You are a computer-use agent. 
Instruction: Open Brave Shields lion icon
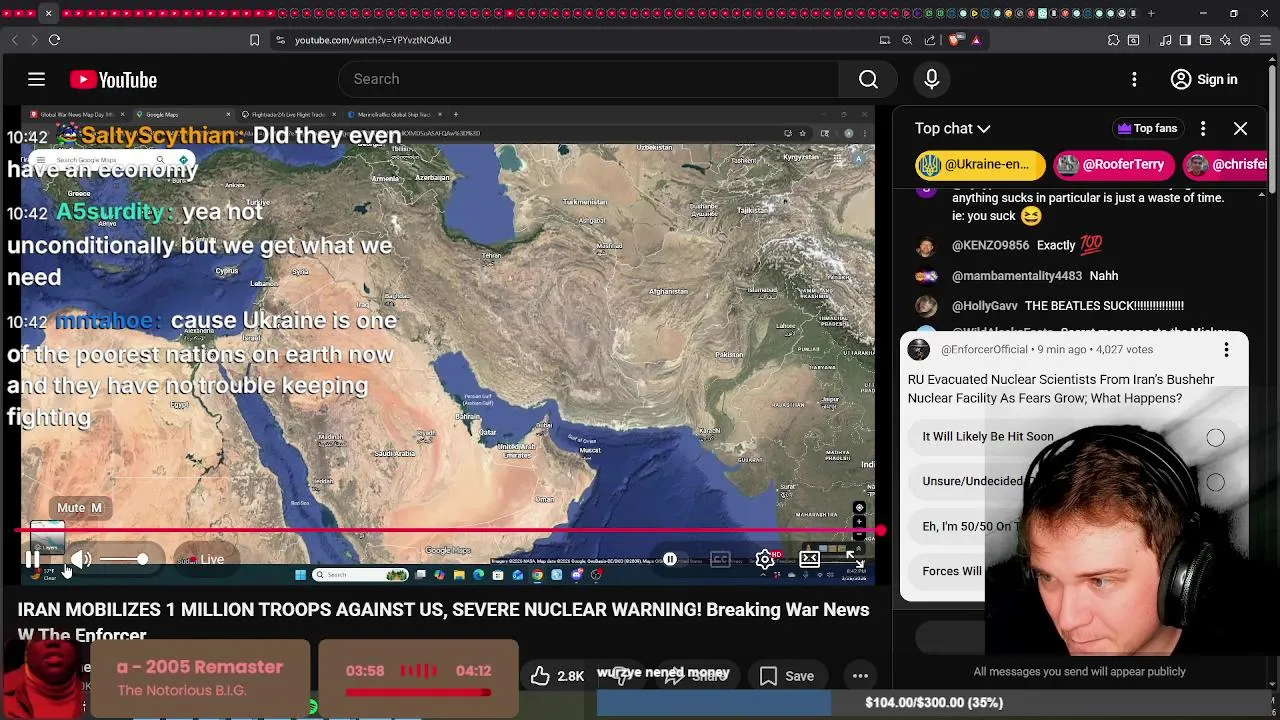[x=955, y=40]
